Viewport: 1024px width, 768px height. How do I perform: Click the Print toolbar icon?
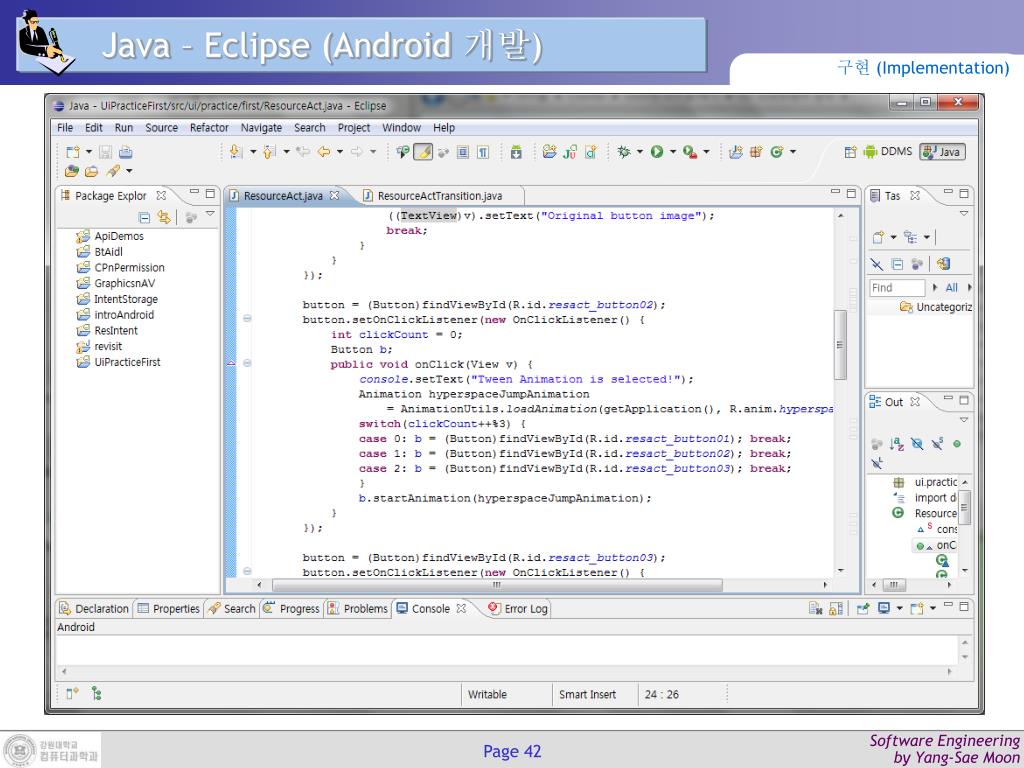coord(125,152)
